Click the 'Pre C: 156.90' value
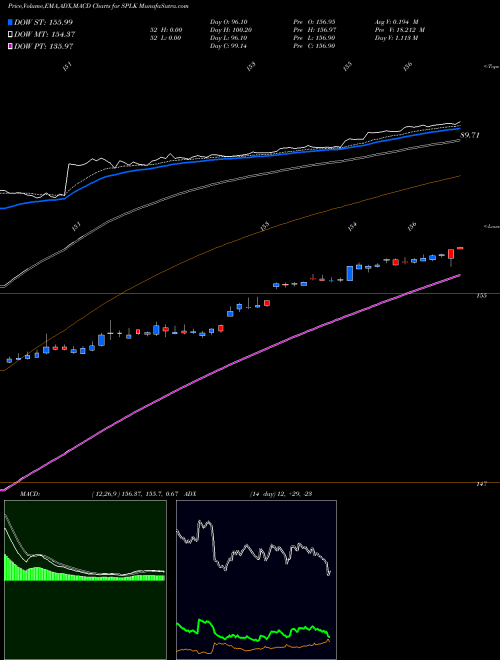500x660 pixels. tap(316, 46)
